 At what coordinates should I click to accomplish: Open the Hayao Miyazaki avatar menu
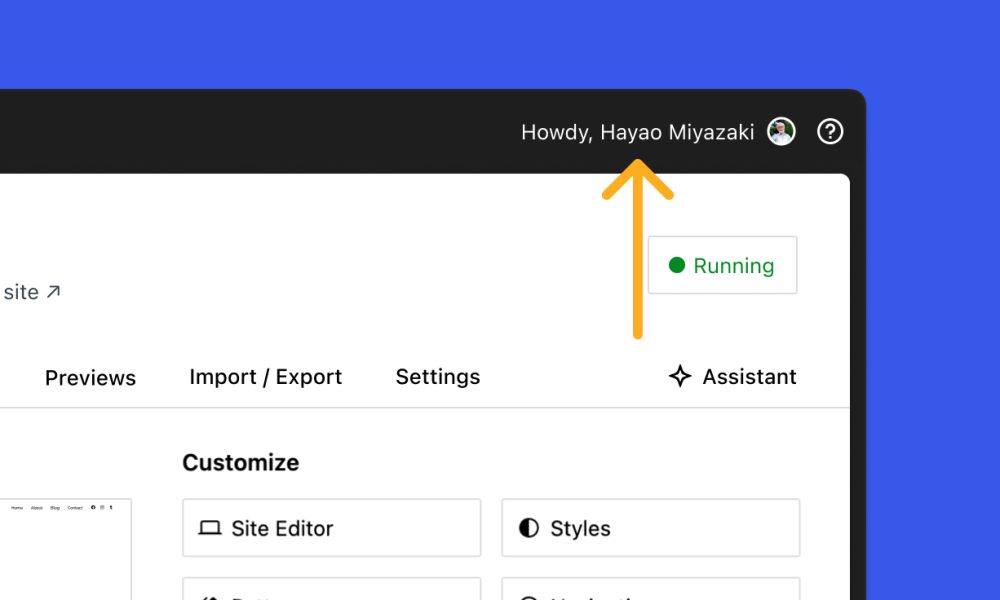(x=781, y=131)
